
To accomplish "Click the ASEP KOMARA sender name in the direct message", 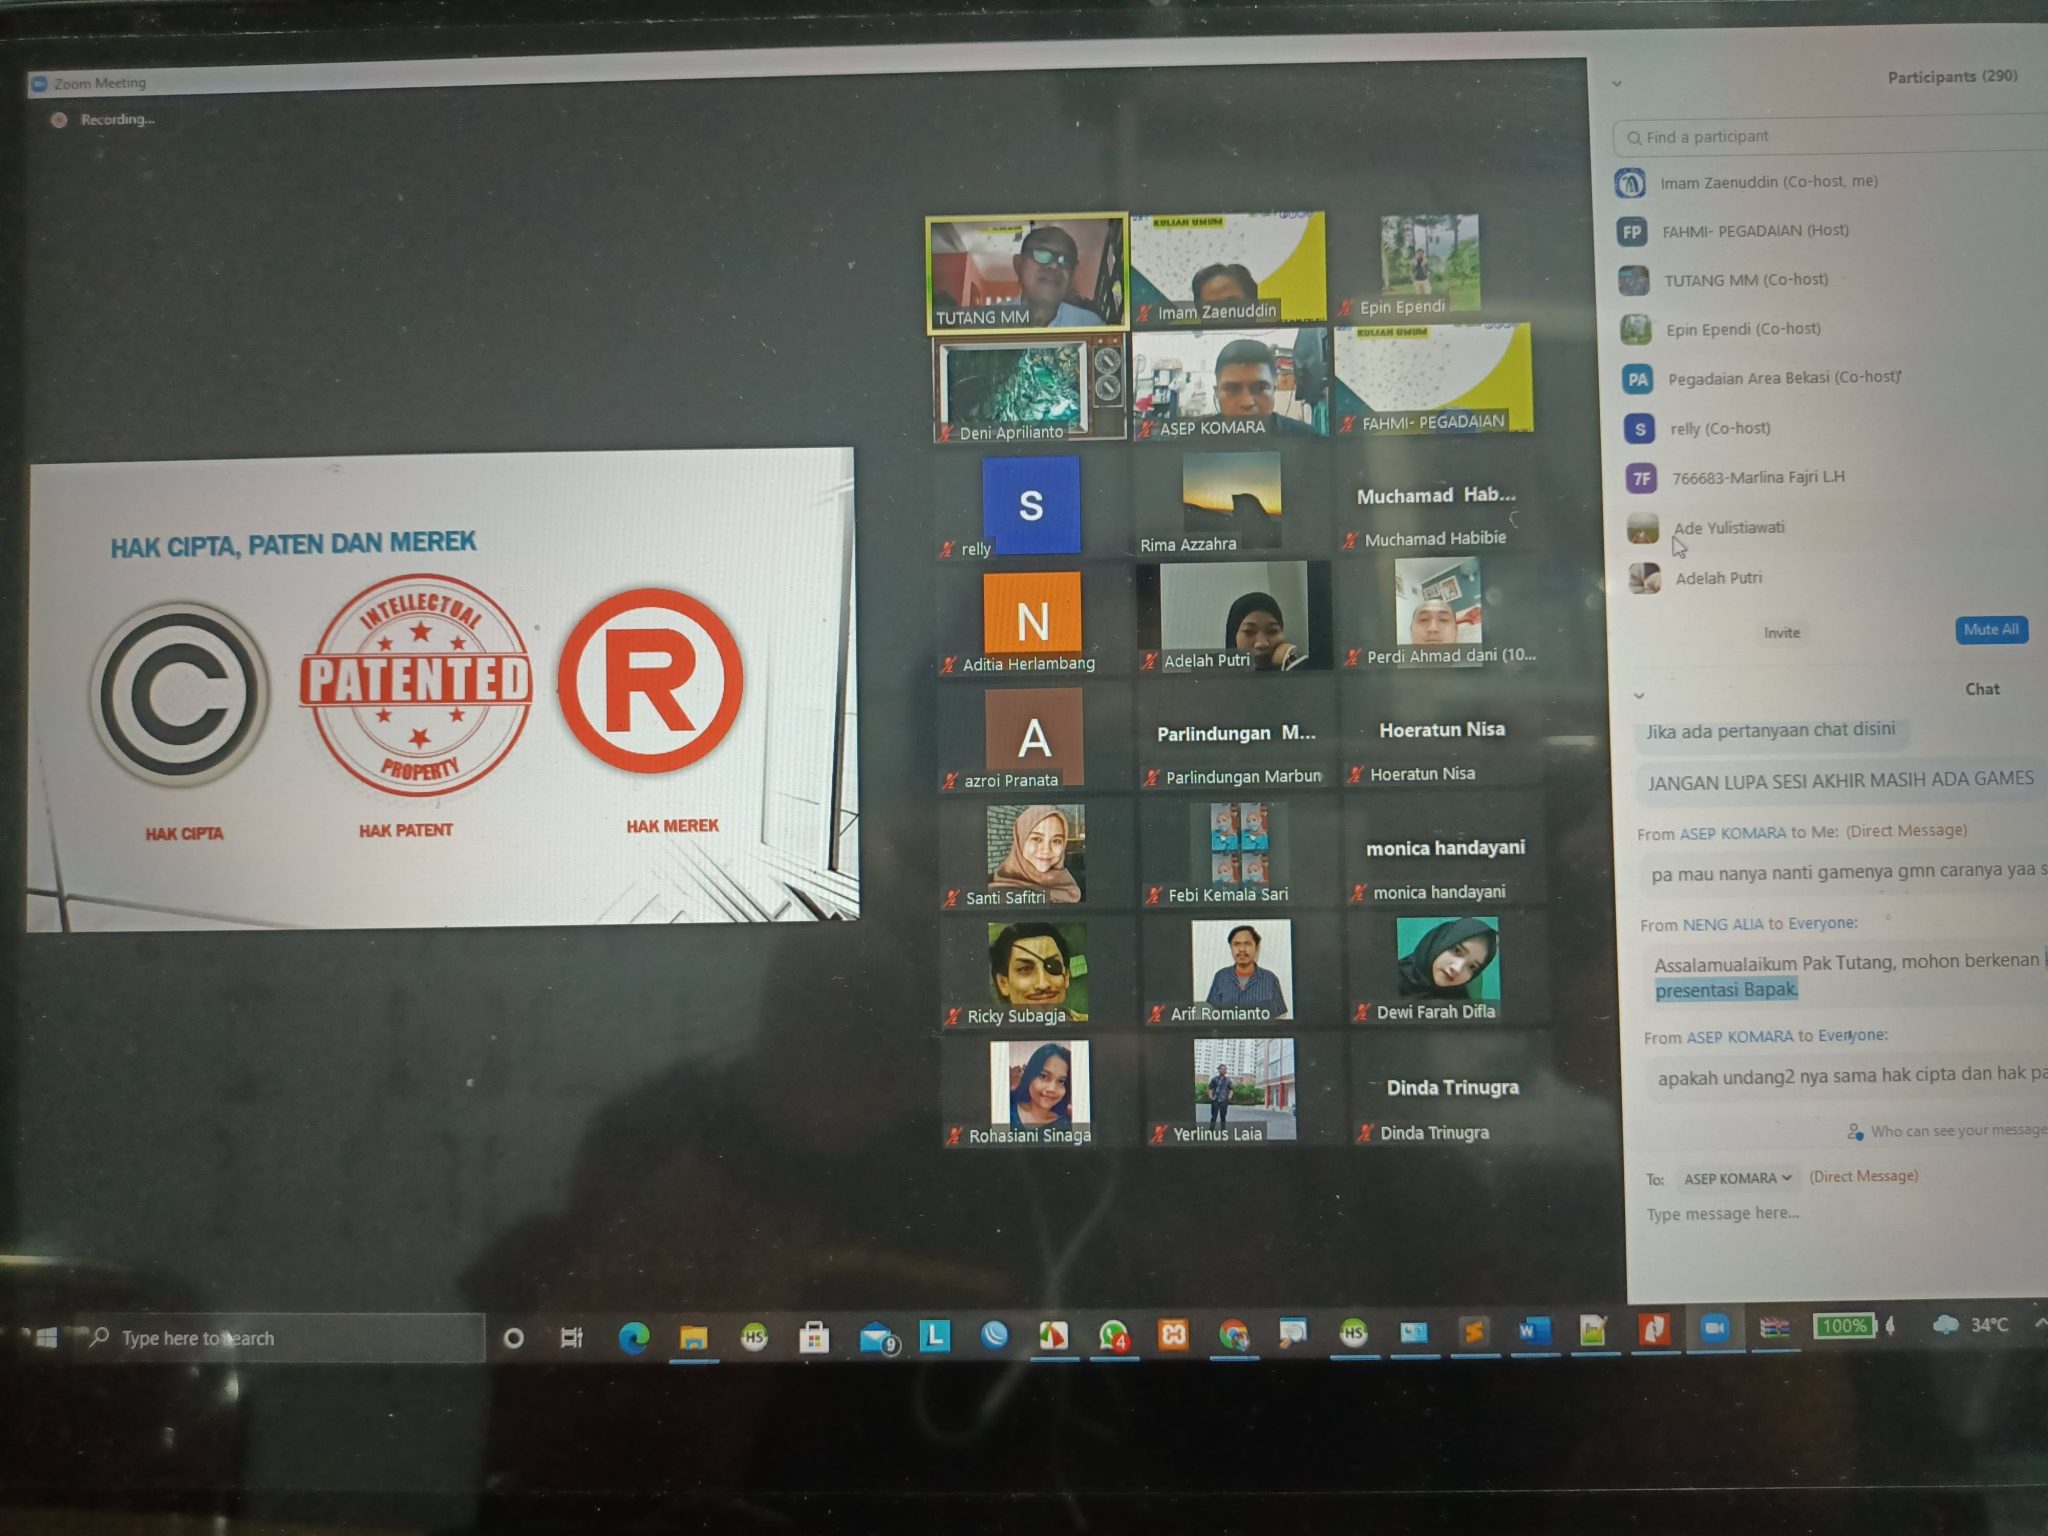I will [1732, 833].
